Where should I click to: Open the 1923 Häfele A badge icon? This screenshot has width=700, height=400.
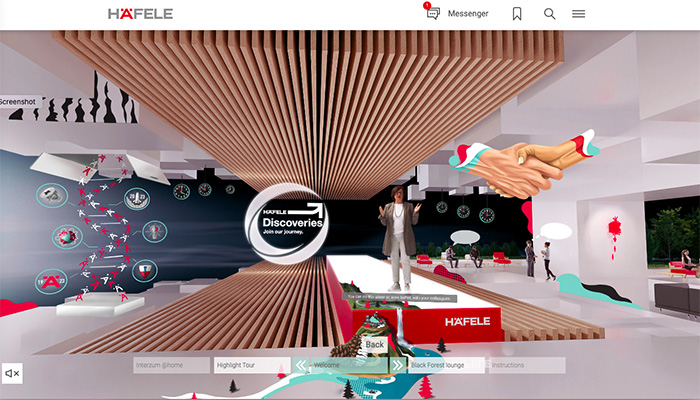point(51,282)
